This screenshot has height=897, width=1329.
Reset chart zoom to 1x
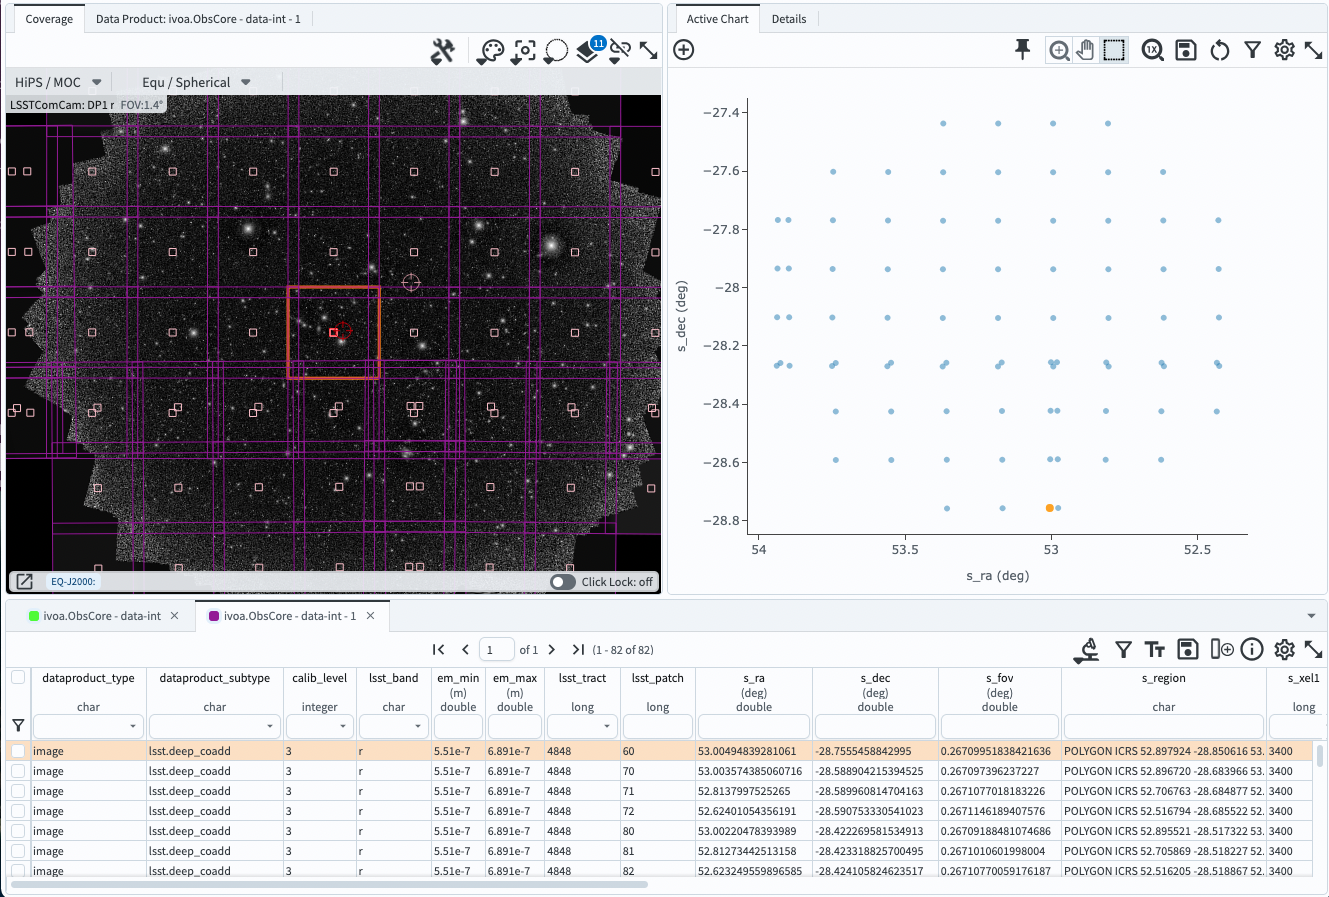click(x=1153, y=50)
